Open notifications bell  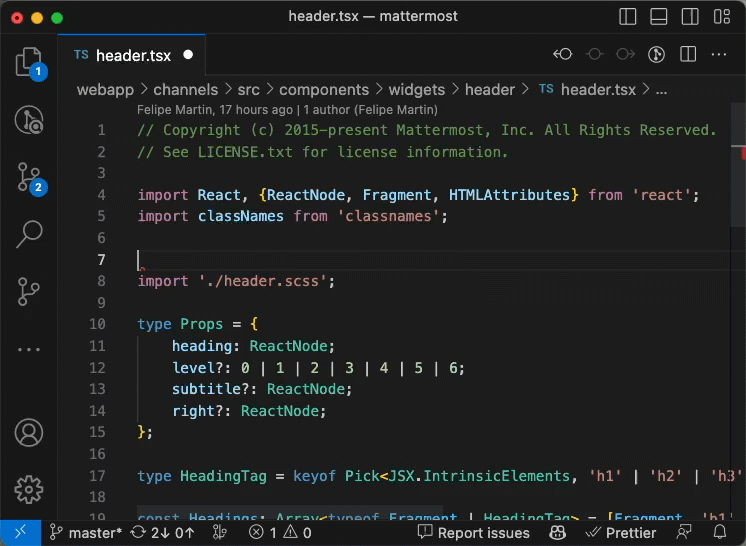tap(720, 533)
